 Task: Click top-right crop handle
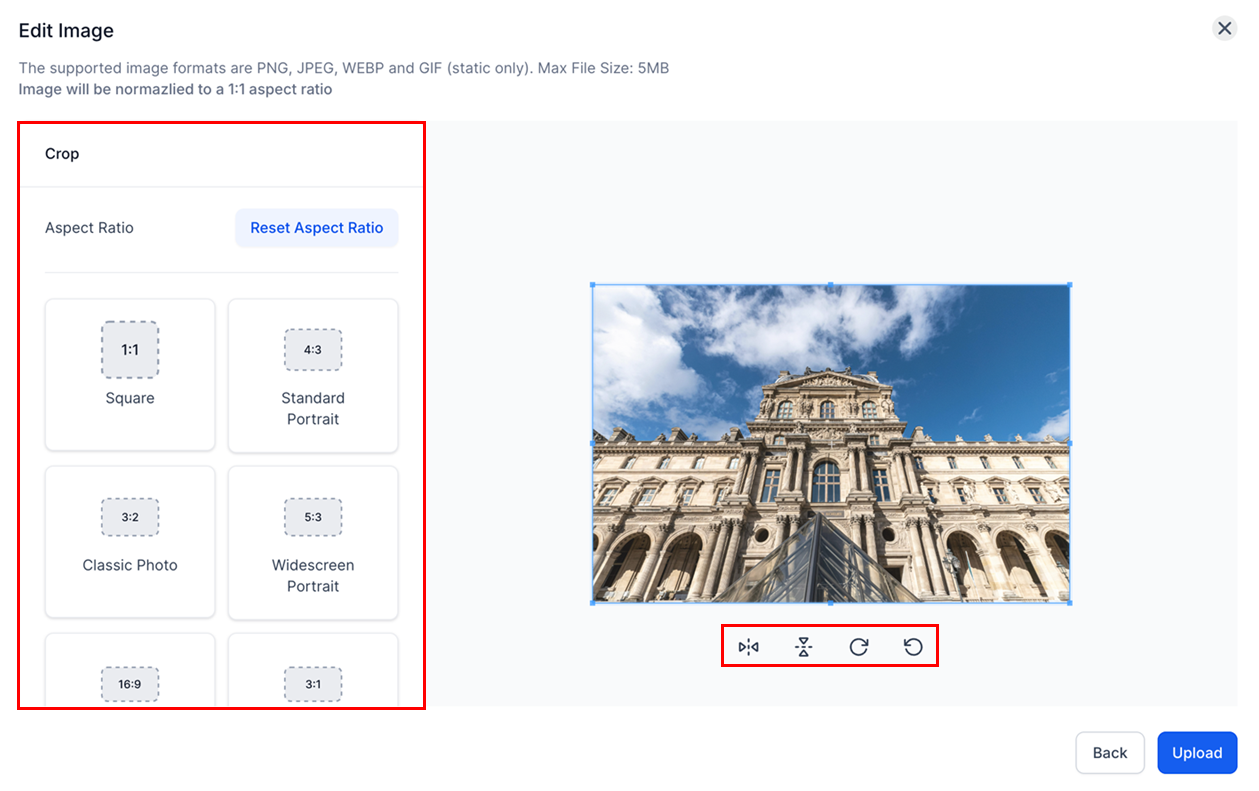point(1070,285)
